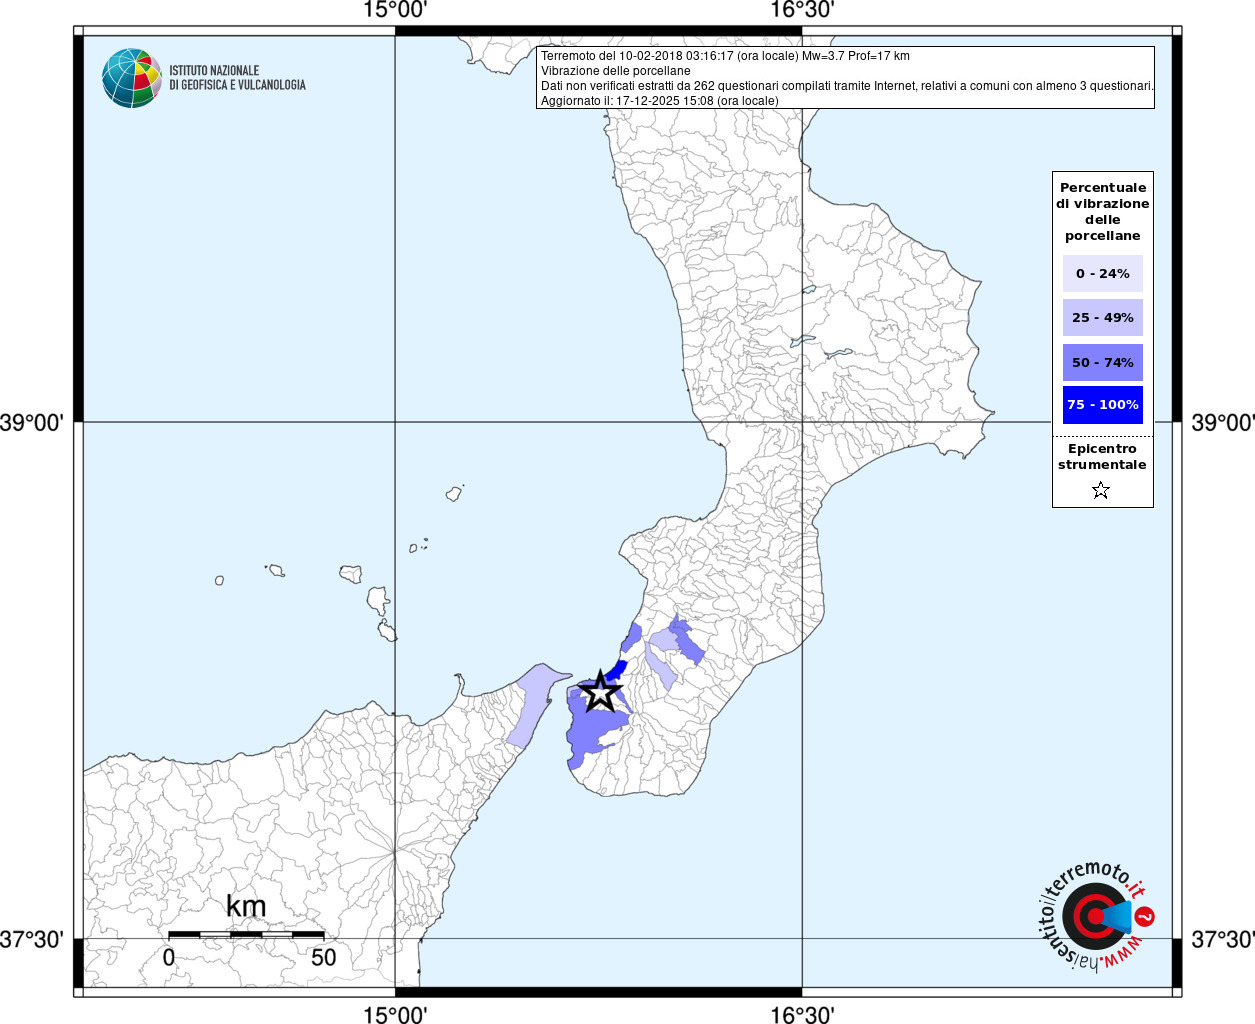Select the 50 - 74% legend swatch
The width and height of the screenshot is (1255, 1024).
tap(1102, 362)
